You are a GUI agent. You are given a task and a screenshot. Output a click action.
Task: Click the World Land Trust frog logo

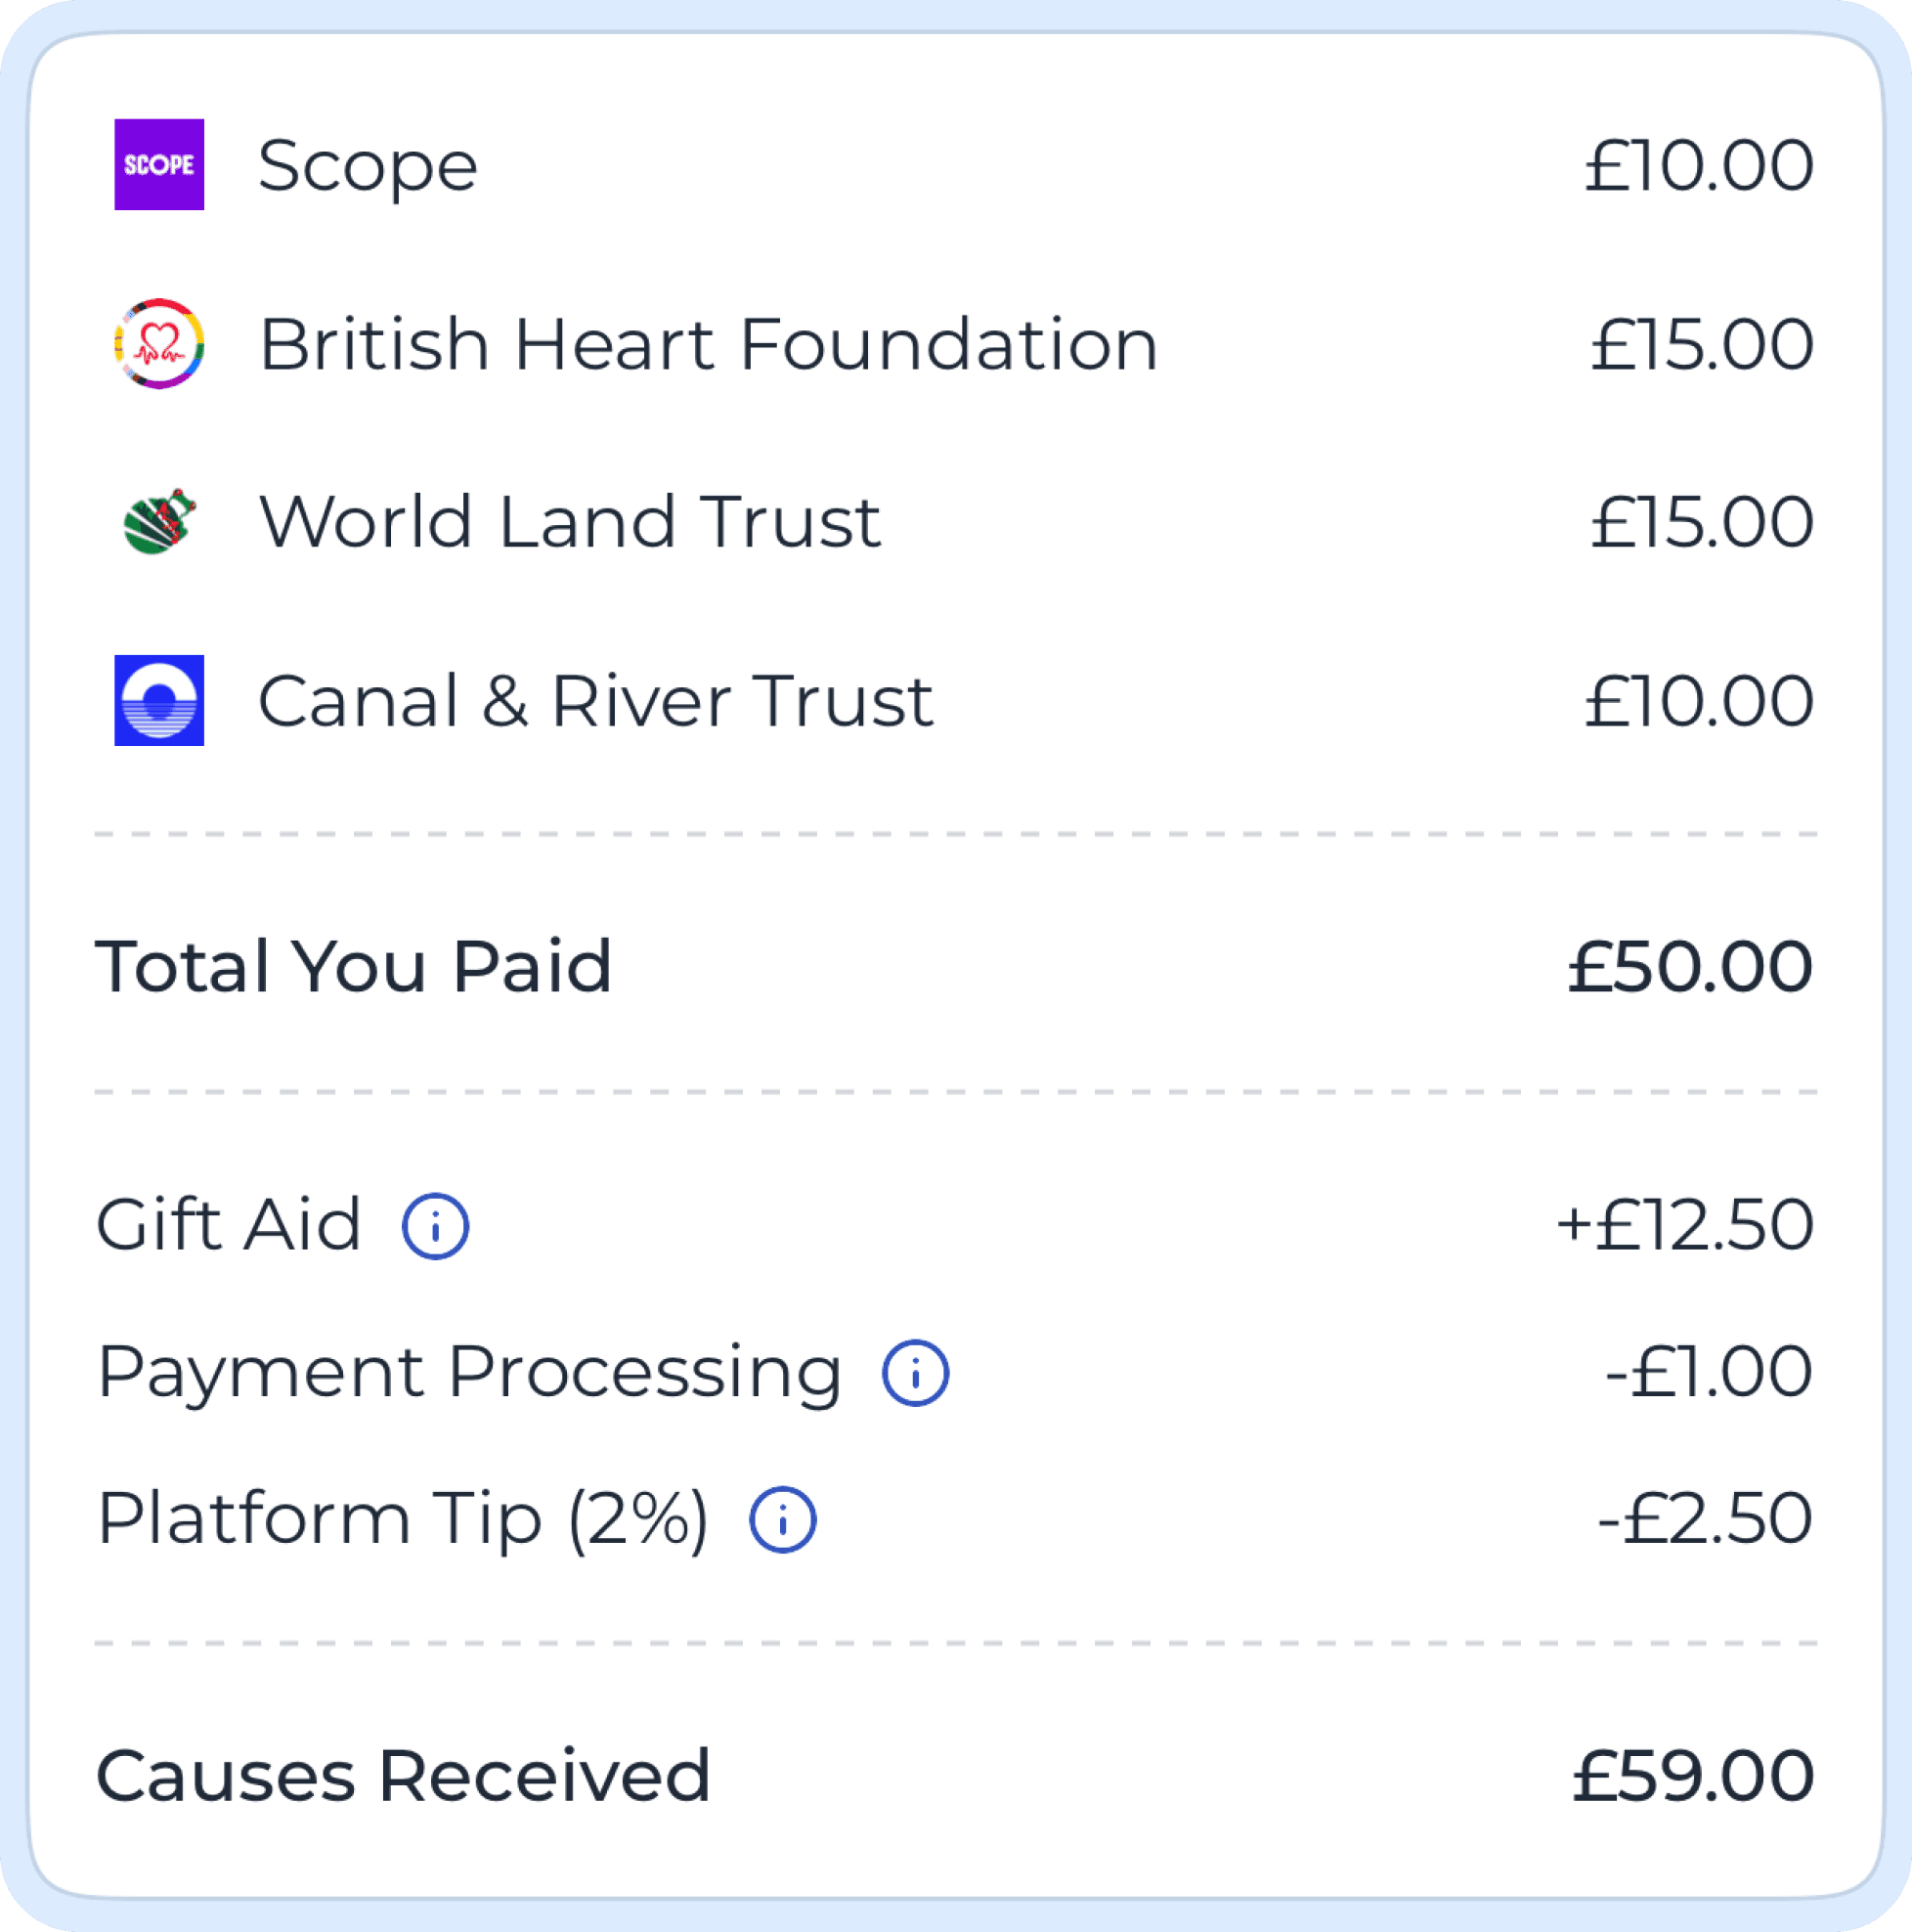coord(159,522)
